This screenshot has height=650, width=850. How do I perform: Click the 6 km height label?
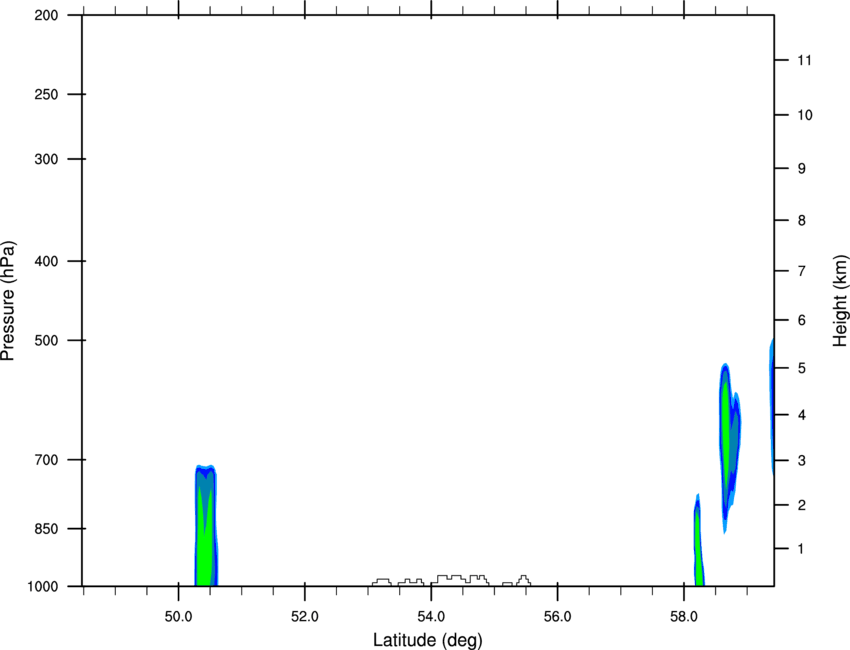point(801,320)
